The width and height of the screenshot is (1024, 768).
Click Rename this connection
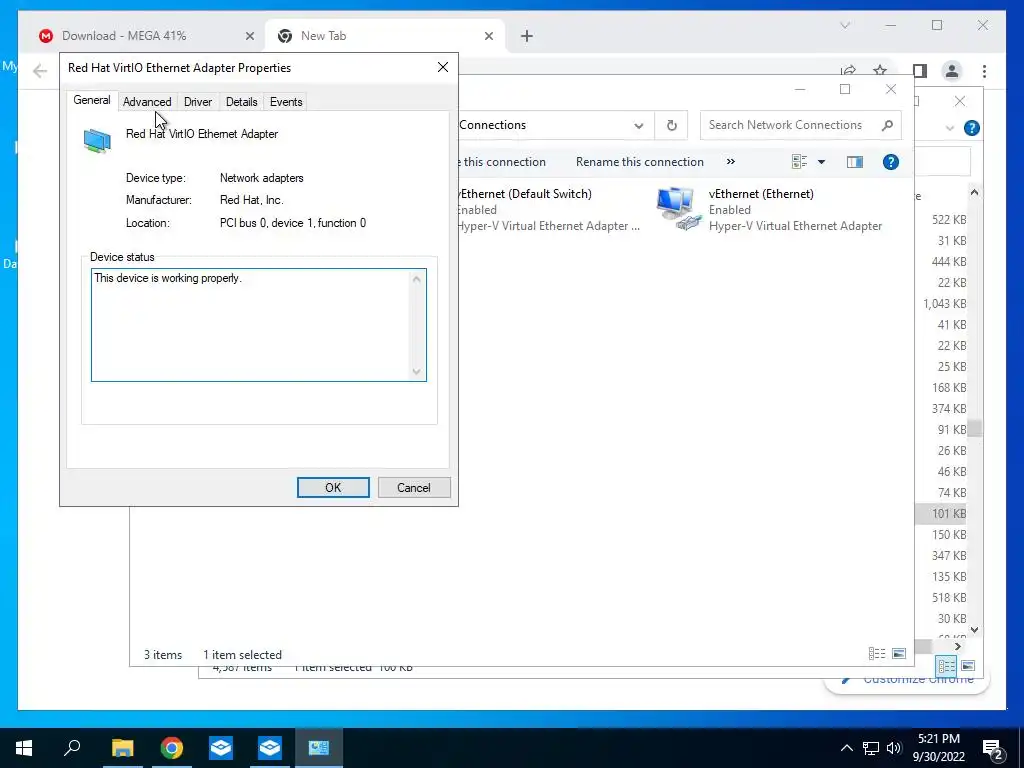tap(640, 162)
